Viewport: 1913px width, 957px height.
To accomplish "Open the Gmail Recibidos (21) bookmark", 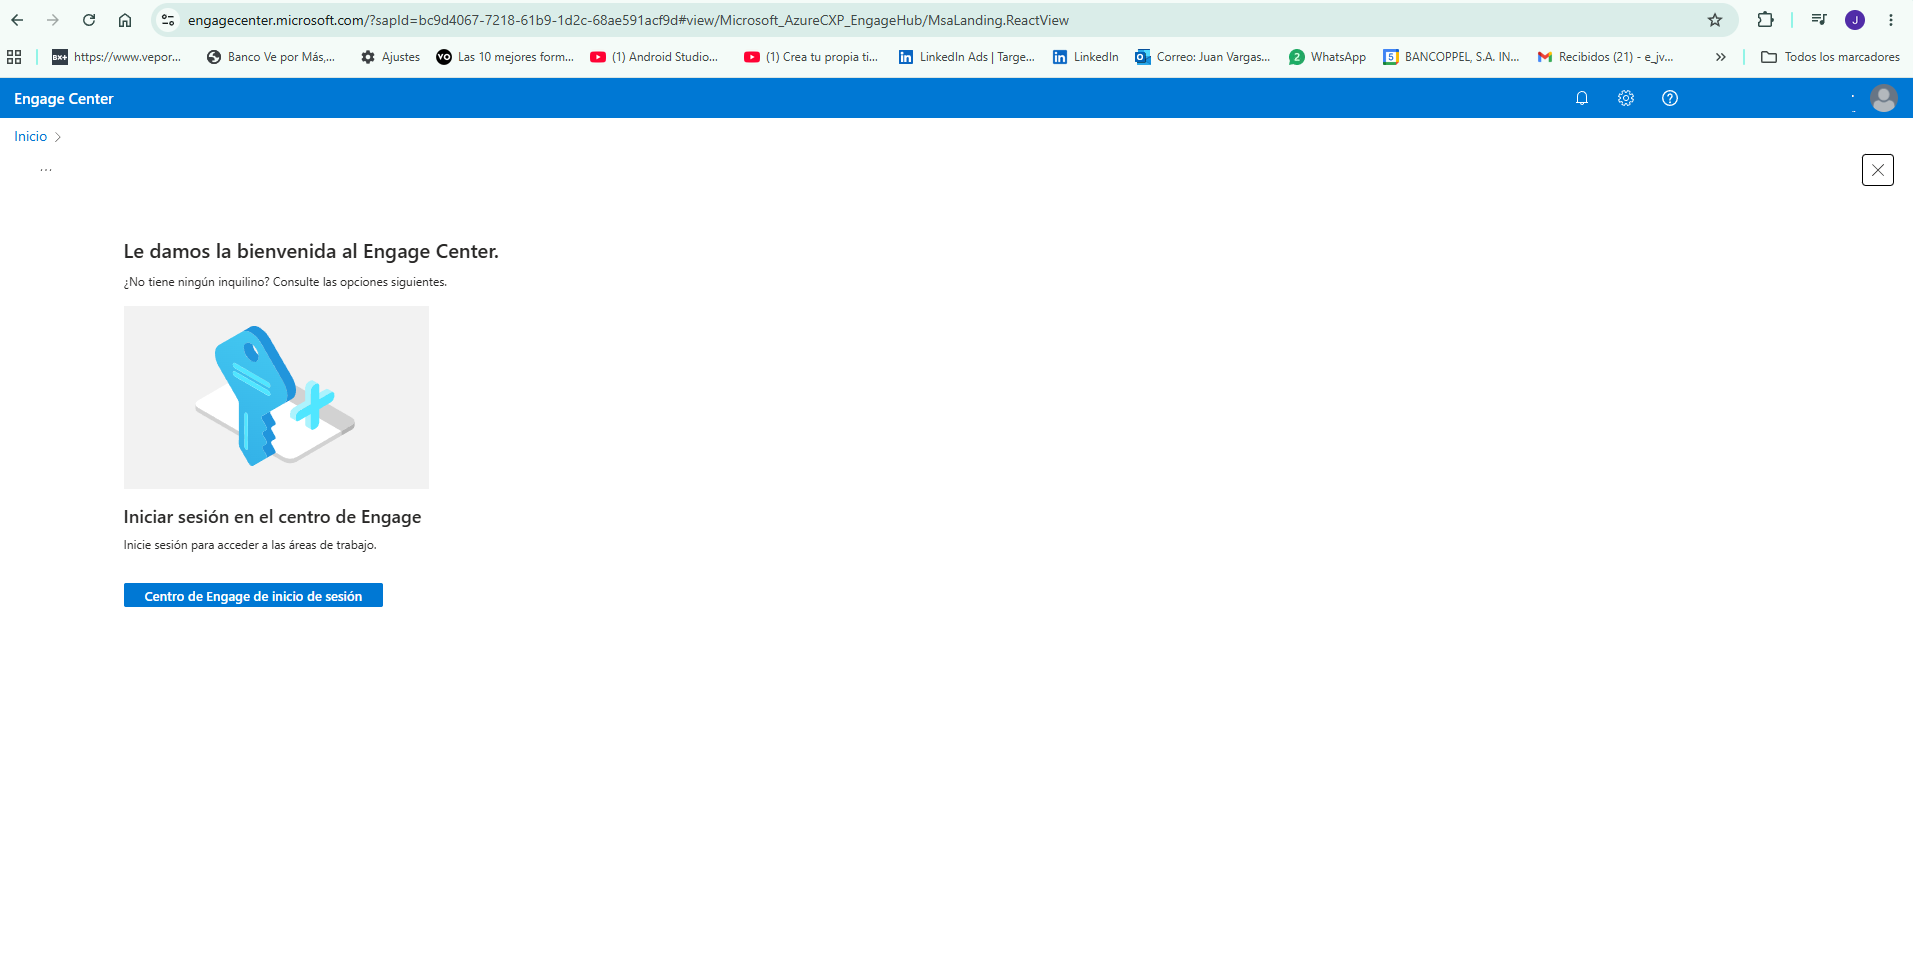I will click(1606, 57).
